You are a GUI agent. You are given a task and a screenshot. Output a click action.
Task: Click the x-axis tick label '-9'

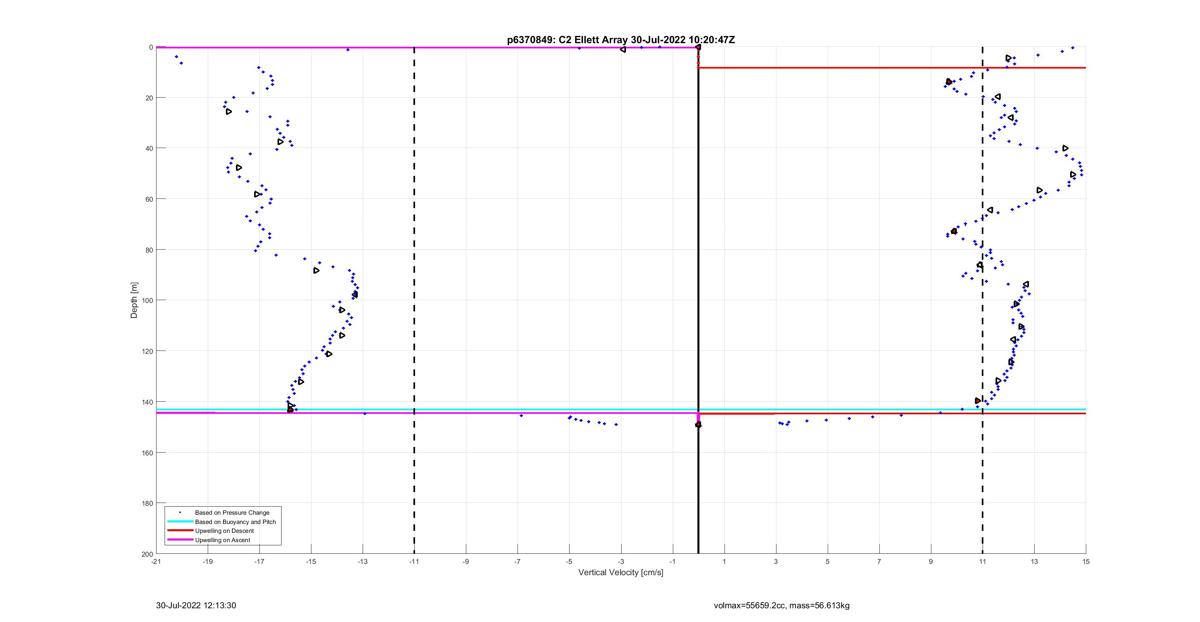(x=466, y=562)
